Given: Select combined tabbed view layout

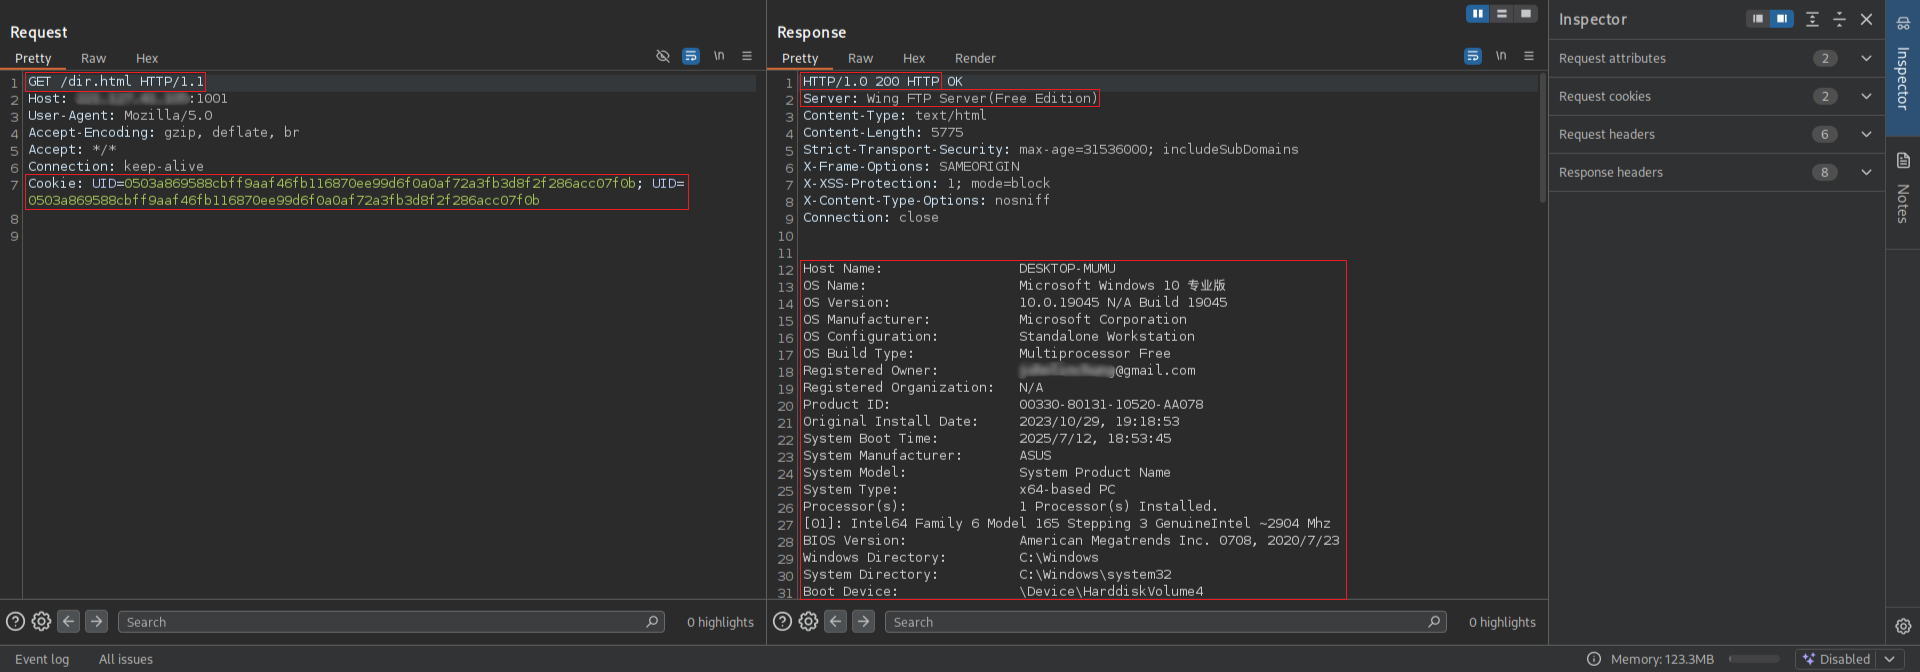Looking at the screenshot, I should tap(1525, 14).
